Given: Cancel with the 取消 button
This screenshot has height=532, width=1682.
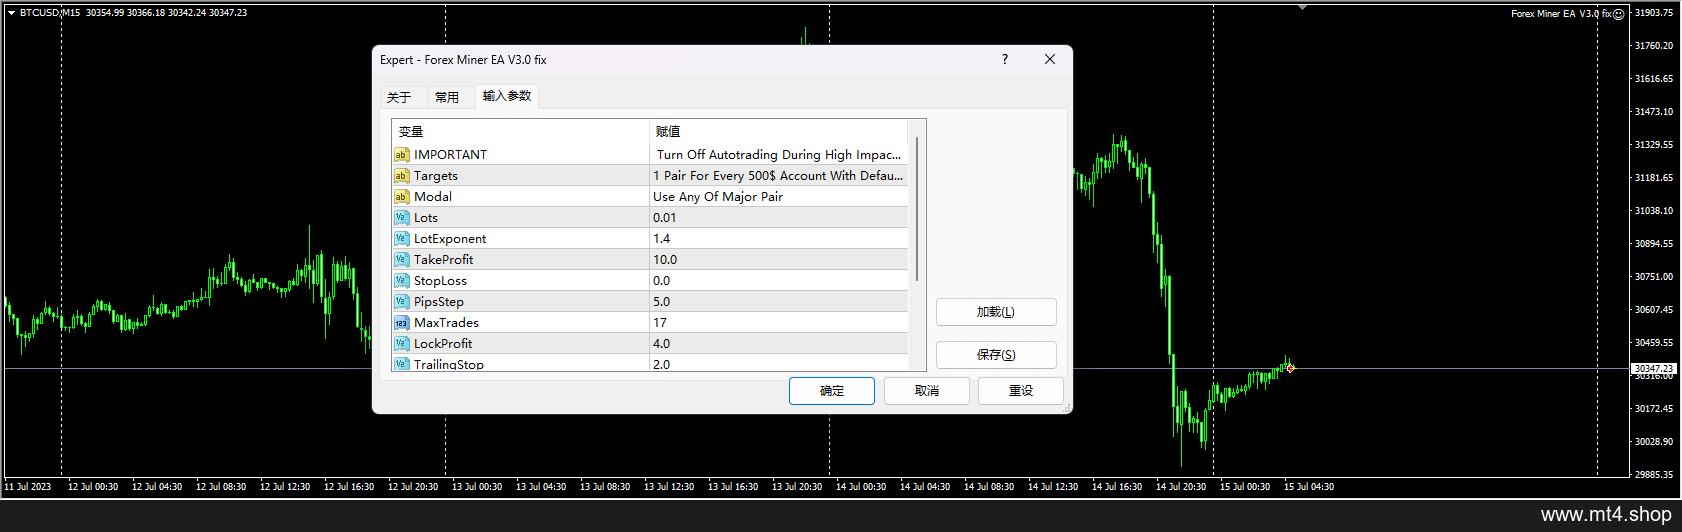Looking at the screenshot, I should [x=927, y=391].
